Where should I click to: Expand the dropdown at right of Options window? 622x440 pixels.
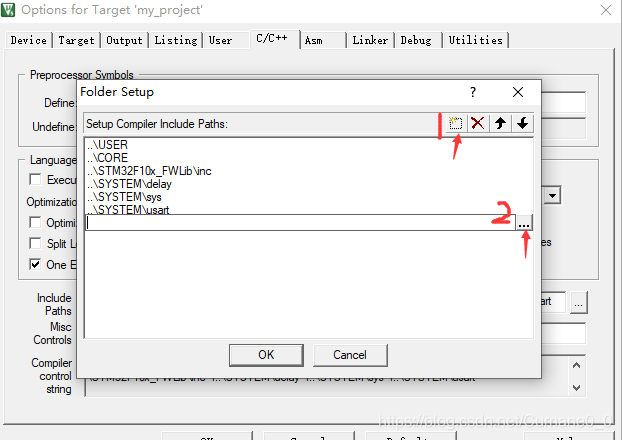552,196
